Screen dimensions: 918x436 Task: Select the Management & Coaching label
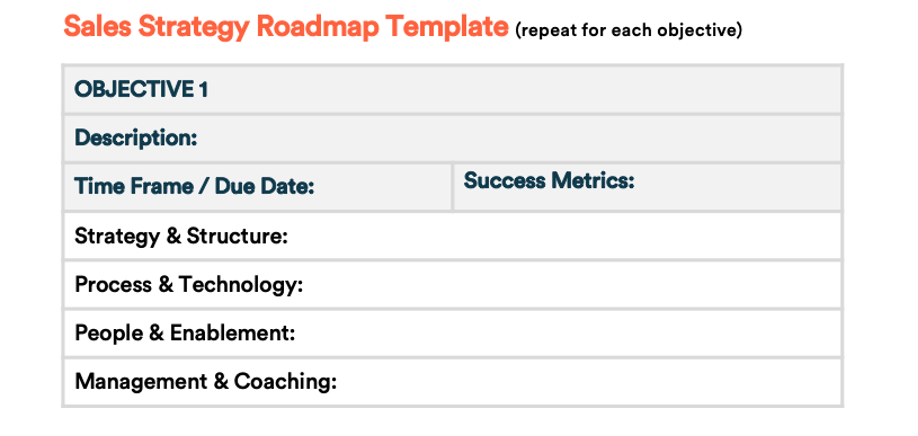(206, 382)
